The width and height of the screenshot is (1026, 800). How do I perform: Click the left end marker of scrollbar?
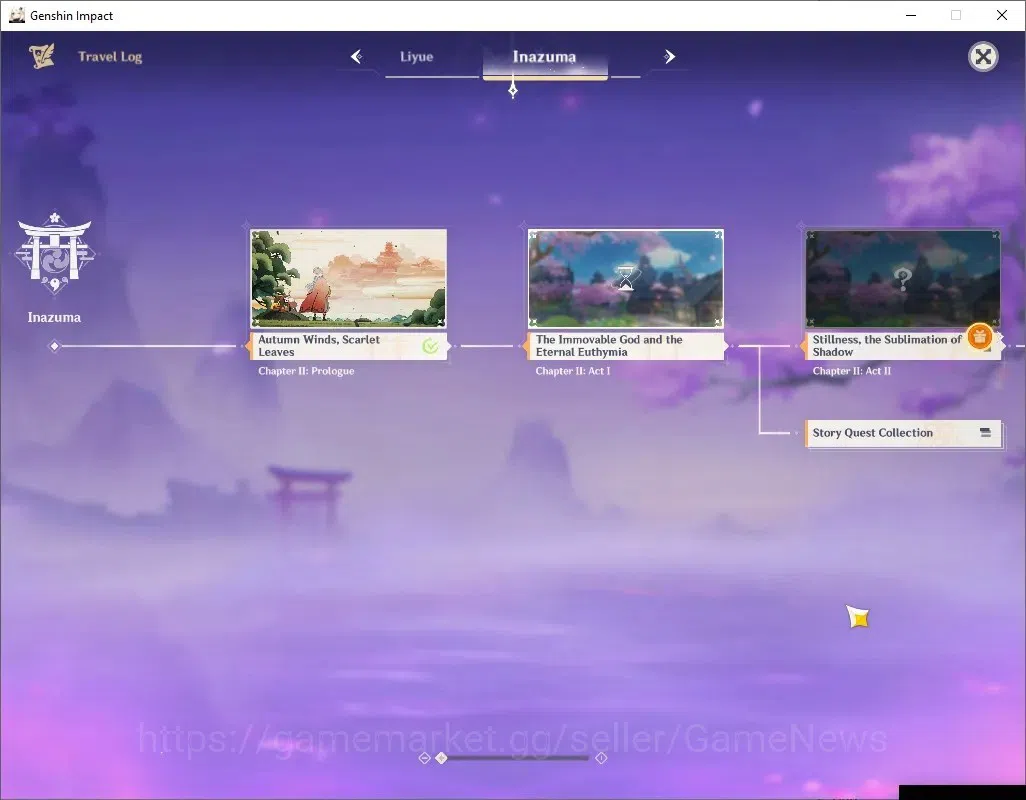pyautogui.click(x=424, y=757)
